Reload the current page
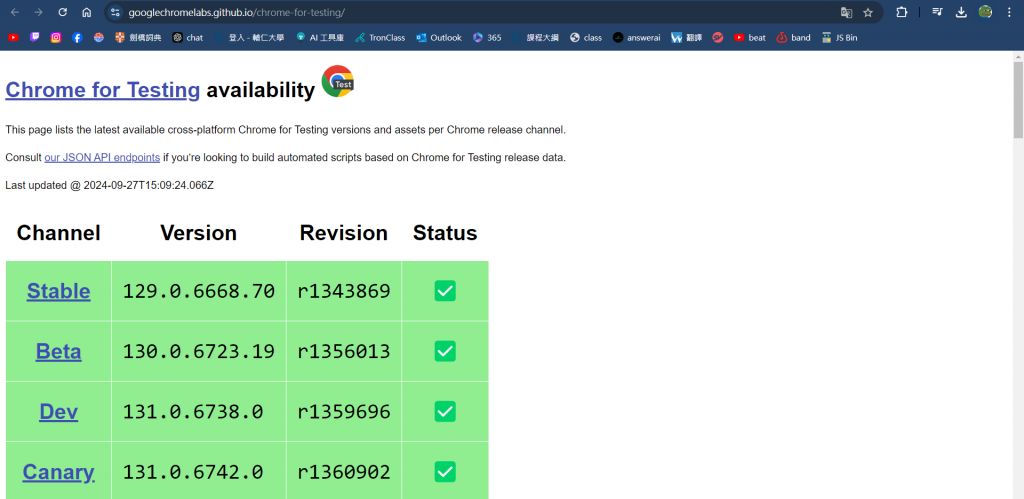The width and height of the screenshot is (1024, 499). tap(63, 12)
